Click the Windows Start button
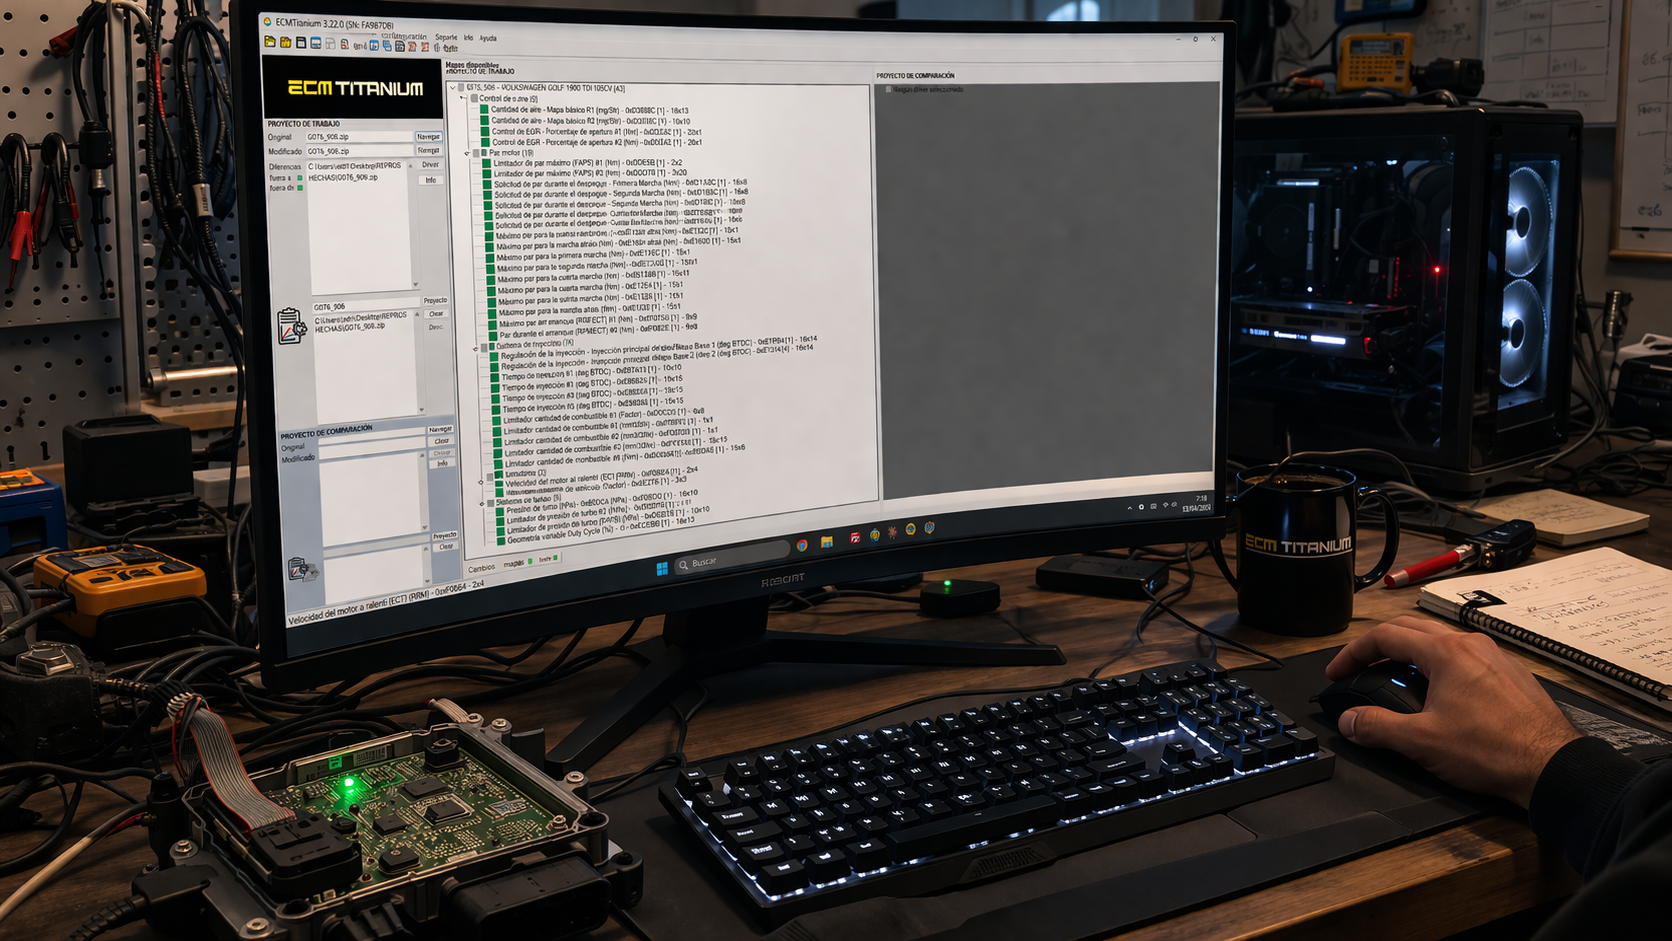 661,569
